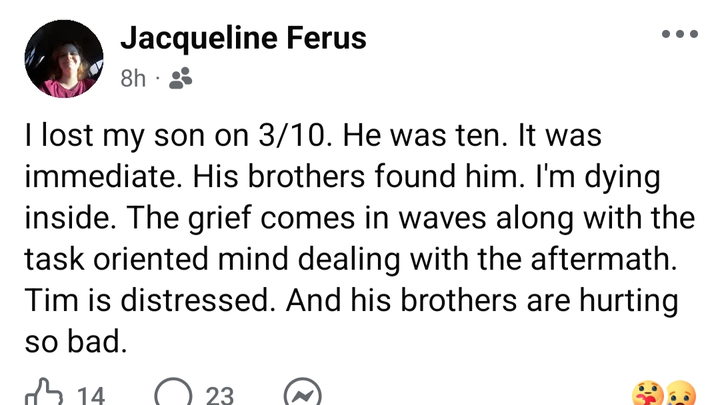
Task: Click the words 'so bad.' ending the post
Action: pos(76,341)
